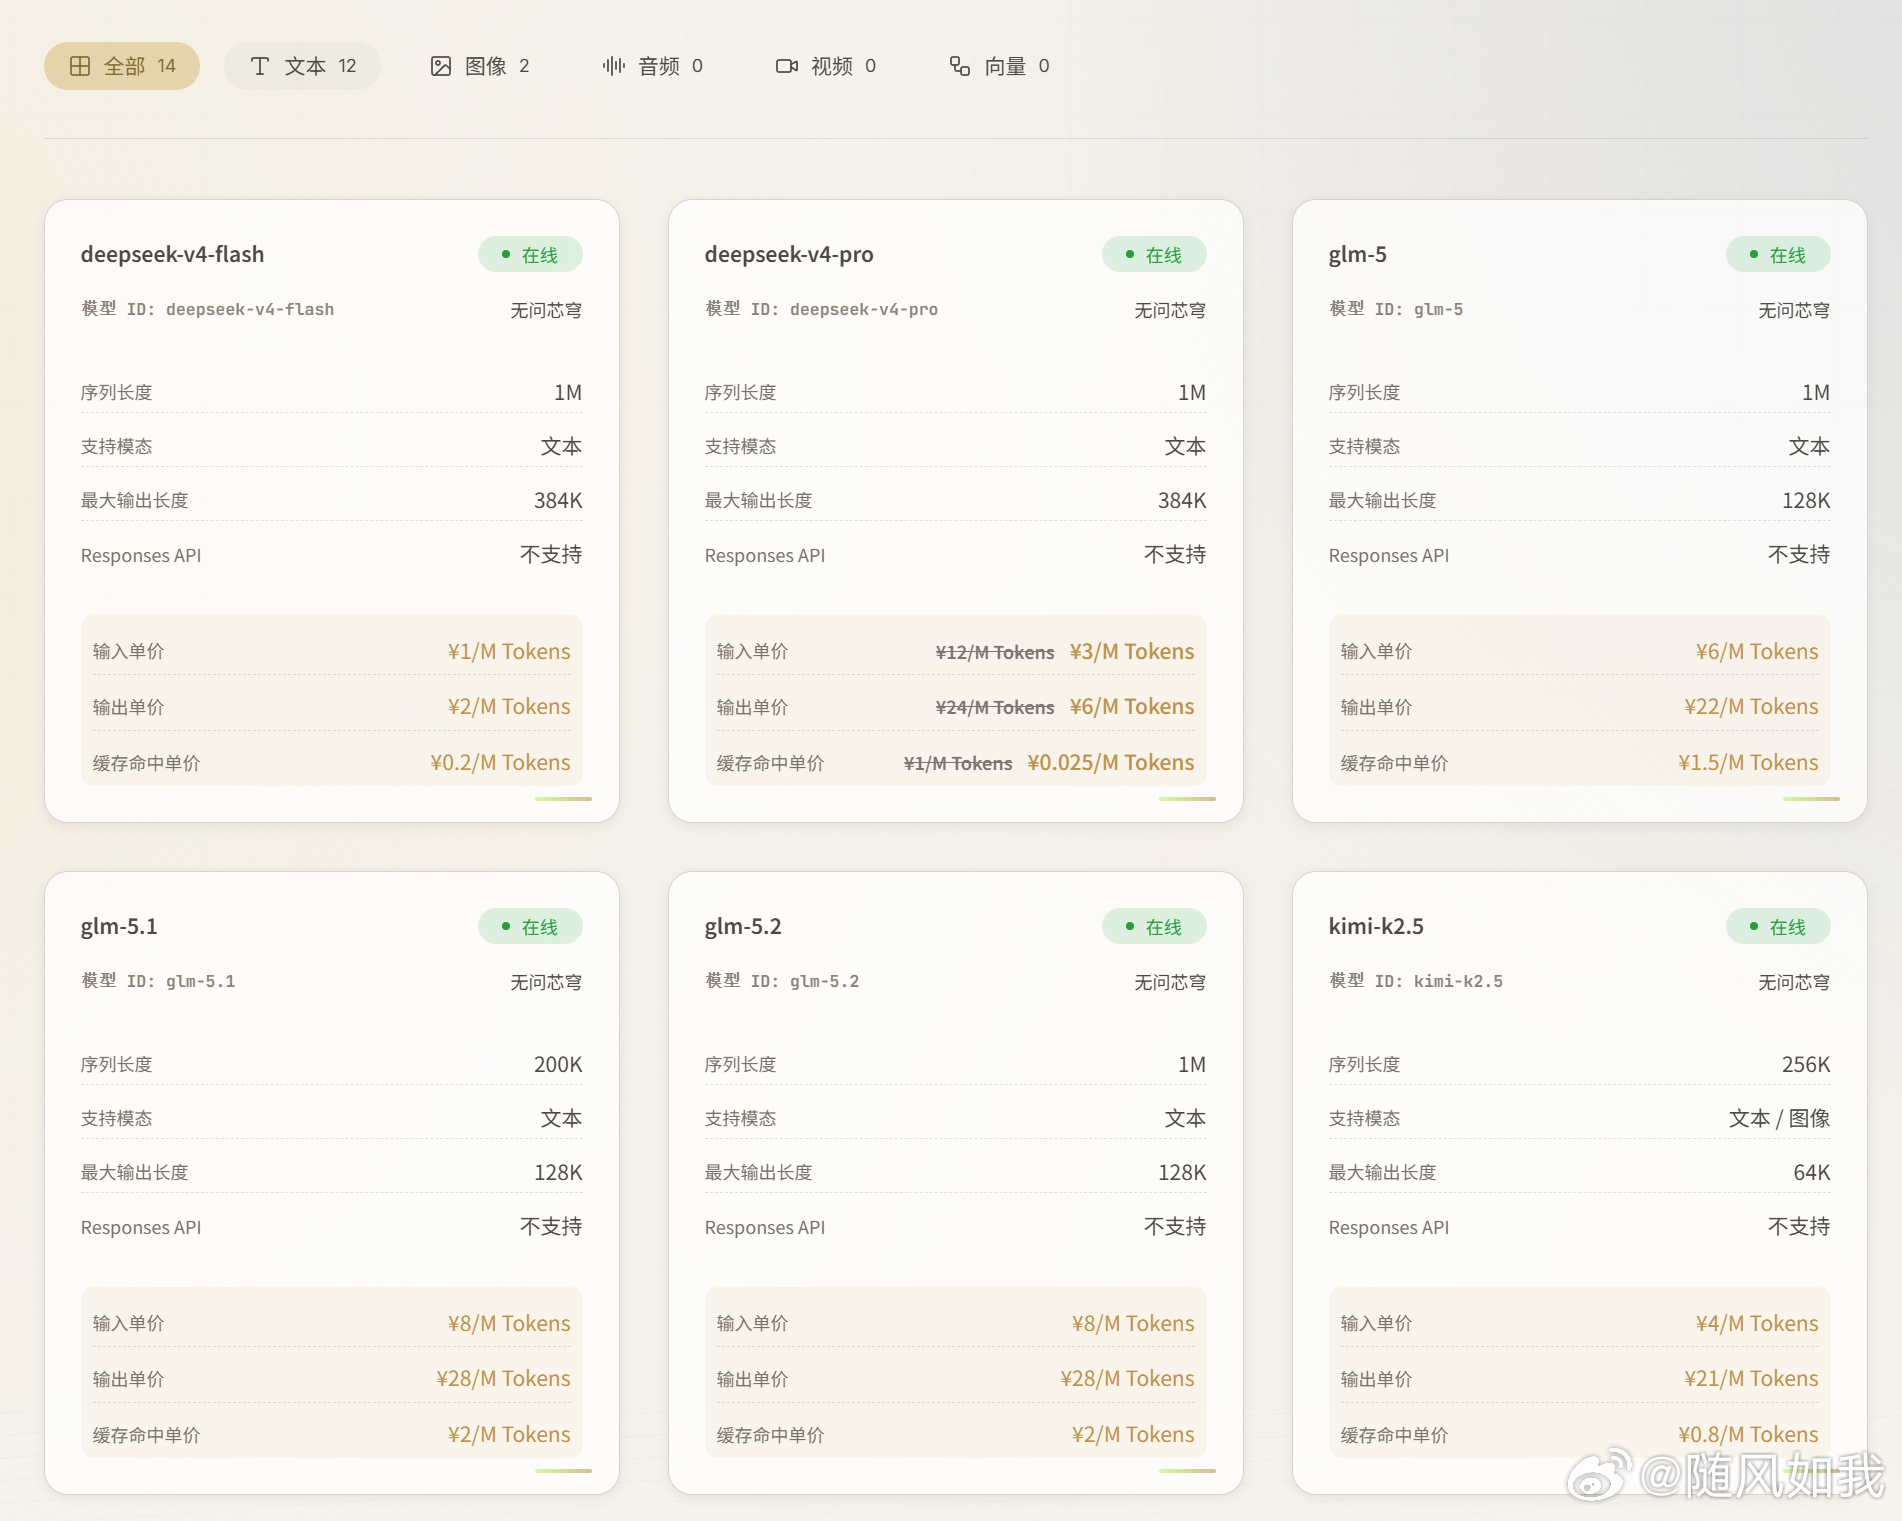Screen dimensions: 1902x1521
Task: Open the glm-5 model card title
Action: tap(1358, 254)
